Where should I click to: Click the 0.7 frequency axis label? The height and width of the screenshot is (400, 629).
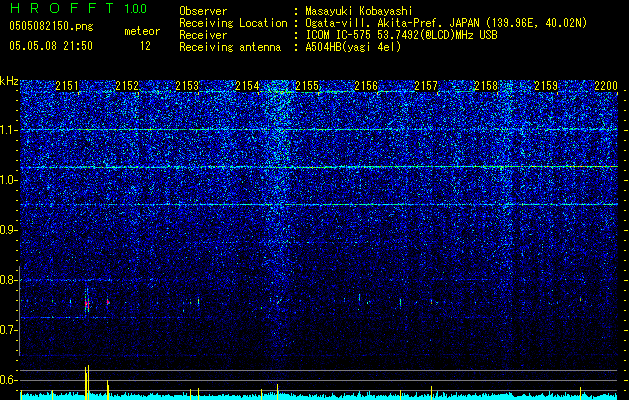point(7,330)
